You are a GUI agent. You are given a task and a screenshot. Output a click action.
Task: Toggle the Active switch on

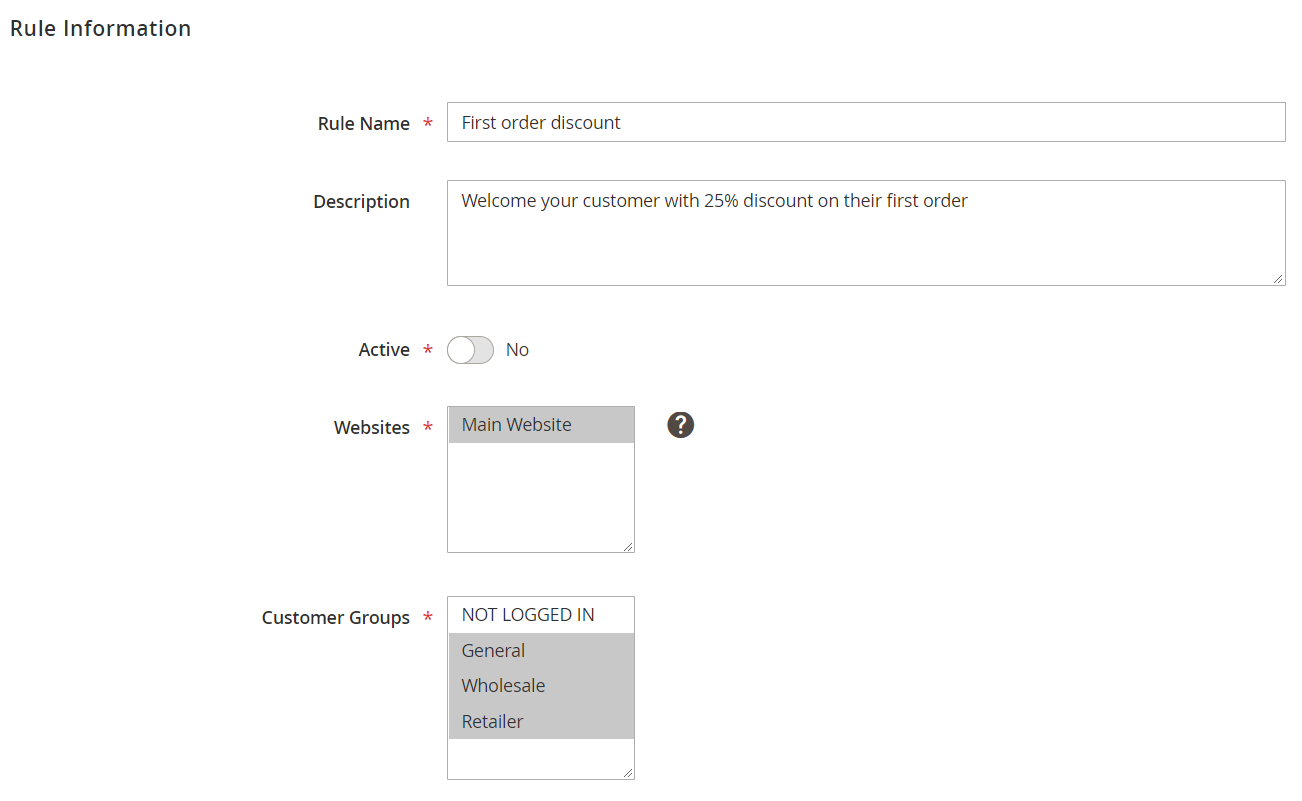[470, 350]
